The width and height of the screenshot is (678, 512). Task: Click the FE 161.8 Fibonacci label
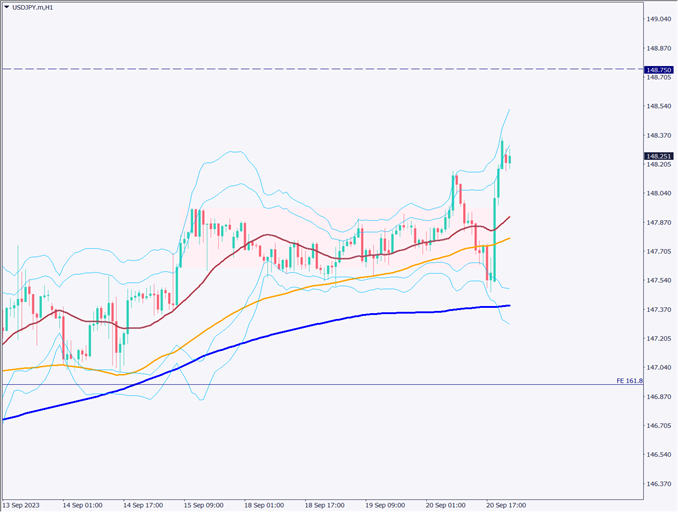pyautogui.click(x=629, y=381)
